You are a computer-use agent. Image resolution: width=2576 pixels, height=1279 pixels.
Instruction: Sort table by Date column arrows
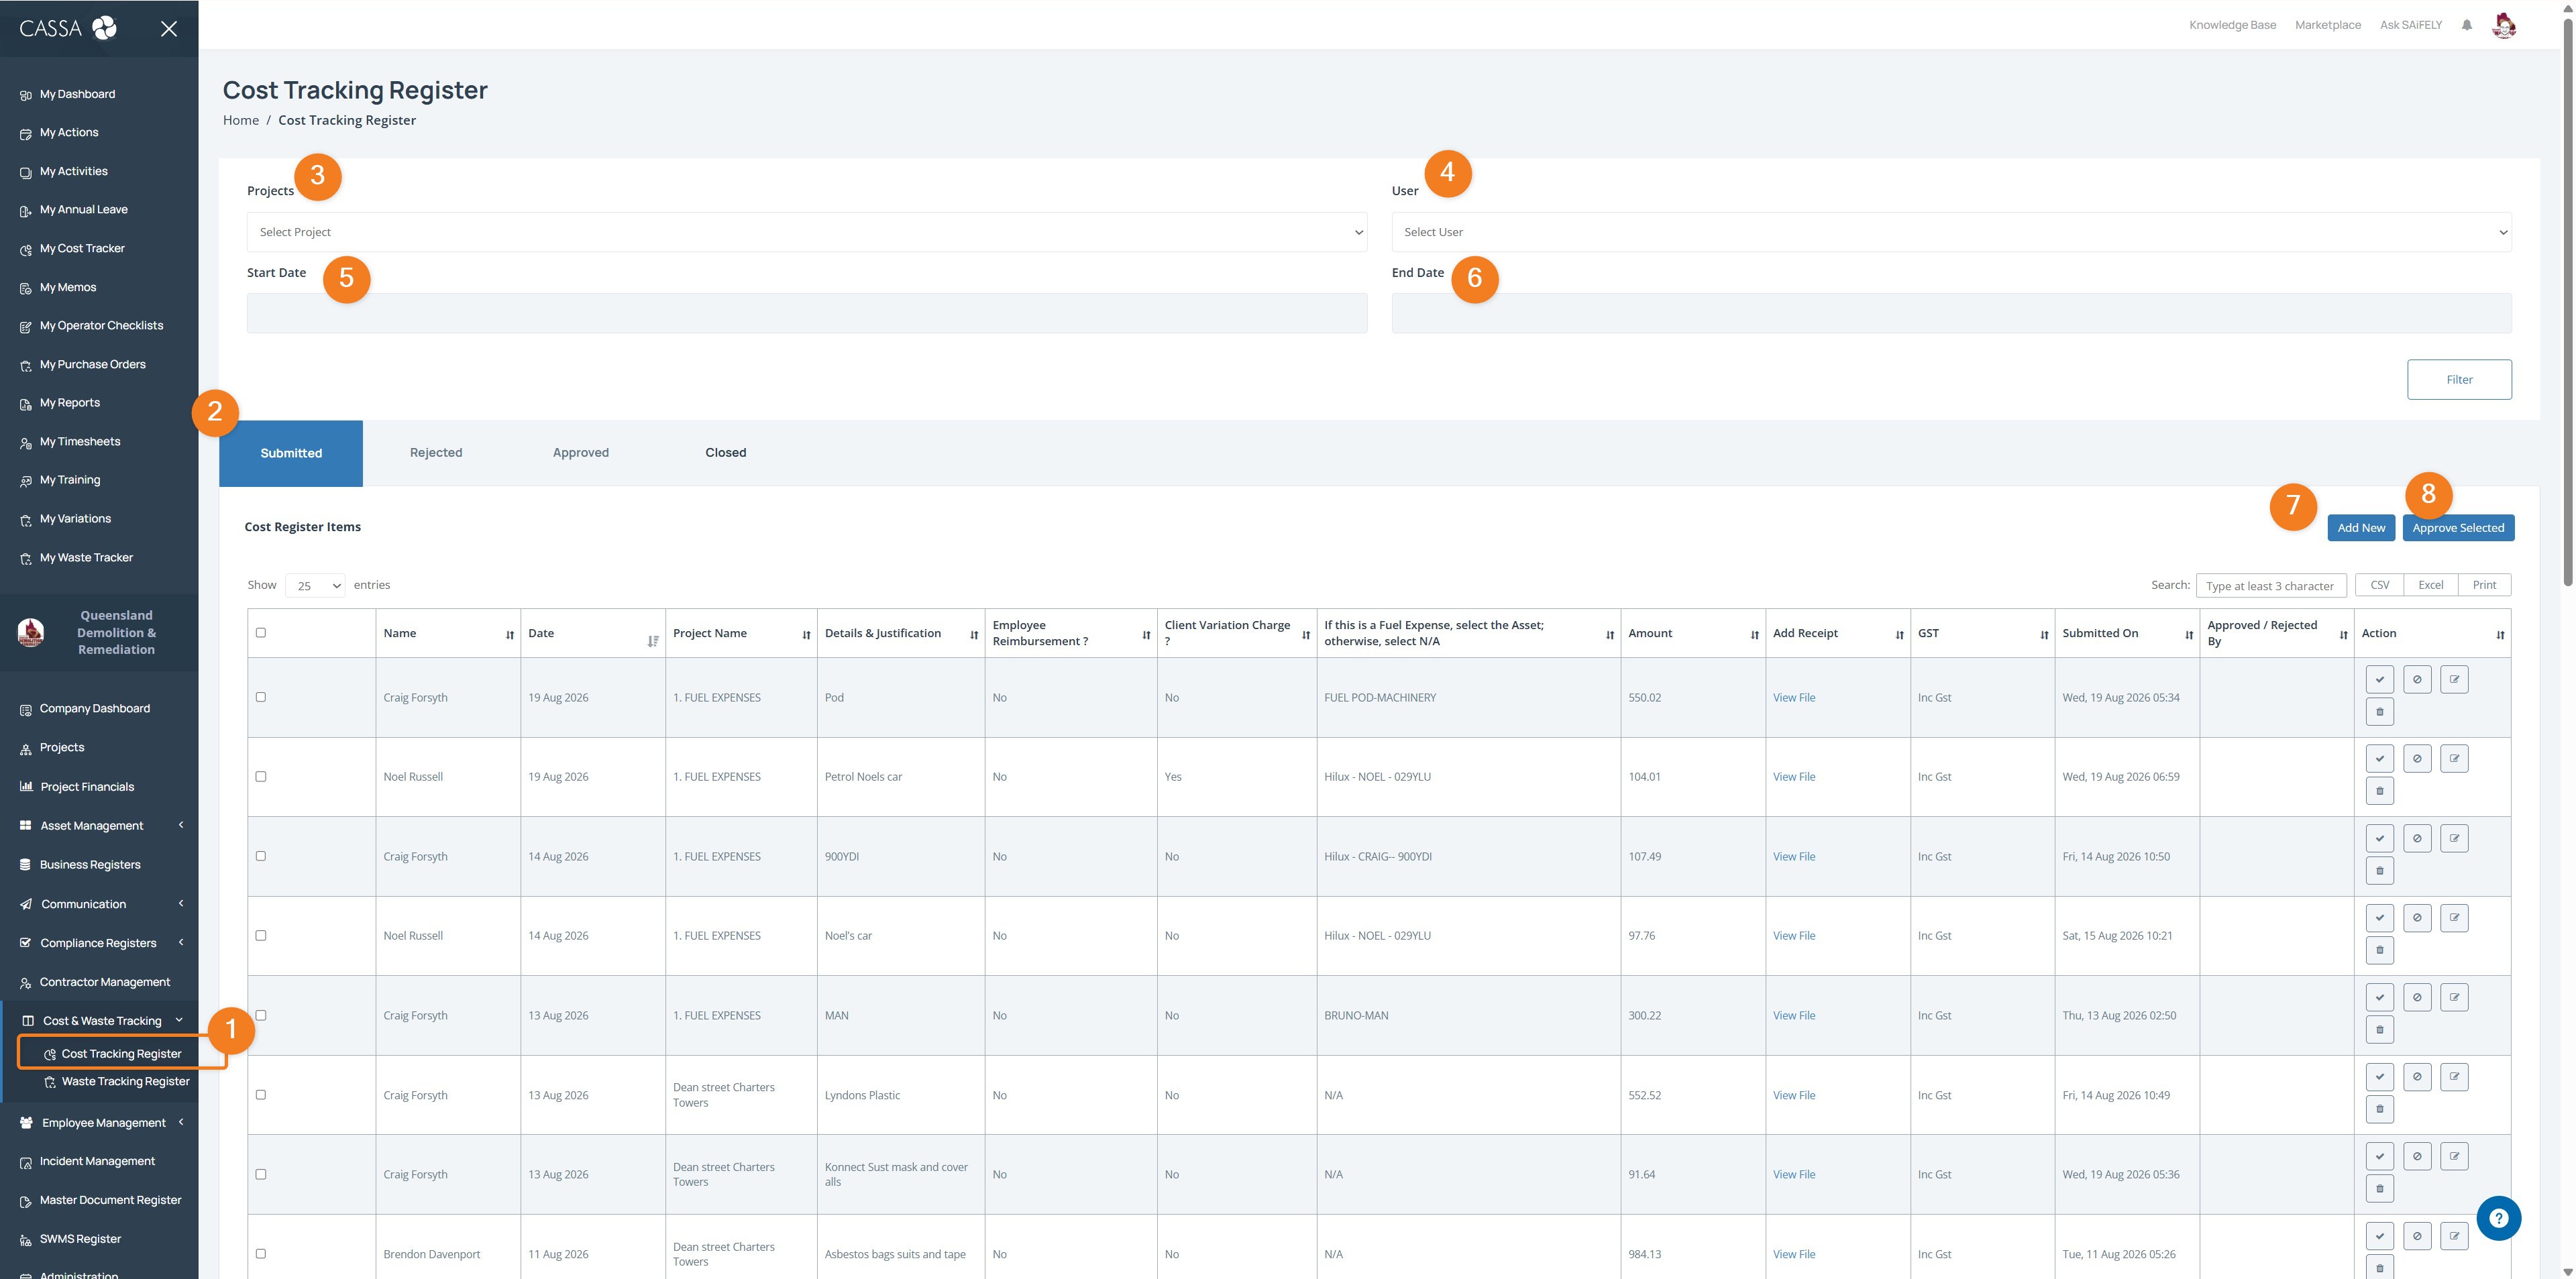click(x=653, y=641)
